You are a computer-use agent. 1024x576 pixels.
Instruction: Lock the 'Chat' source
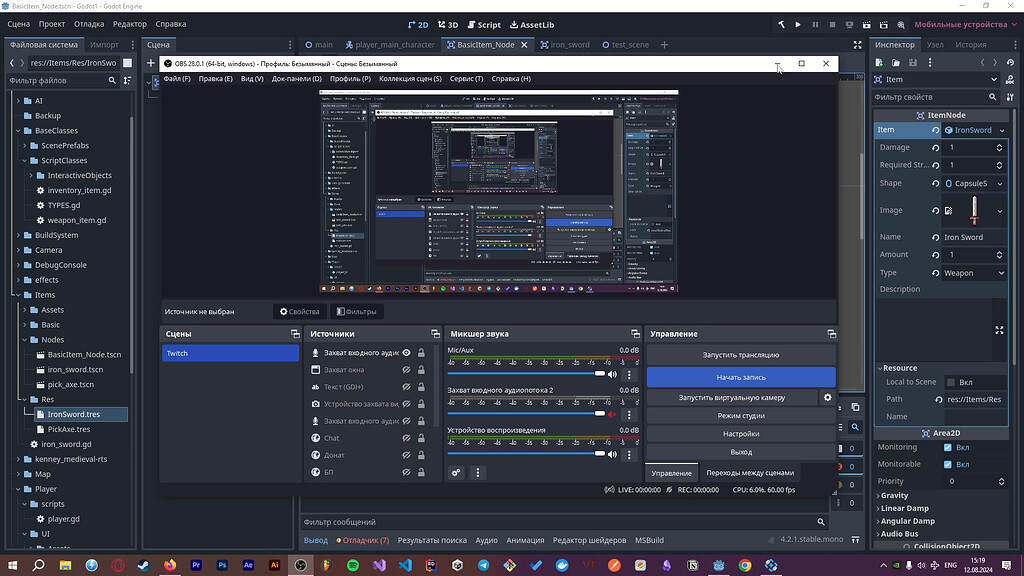pos(420,437)
